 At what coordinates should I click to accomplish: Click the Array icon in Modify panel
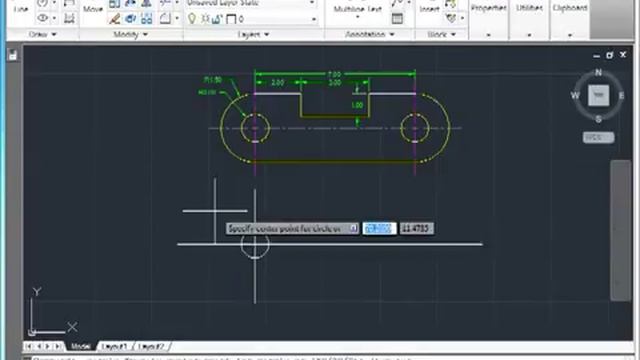coord(147,18)
